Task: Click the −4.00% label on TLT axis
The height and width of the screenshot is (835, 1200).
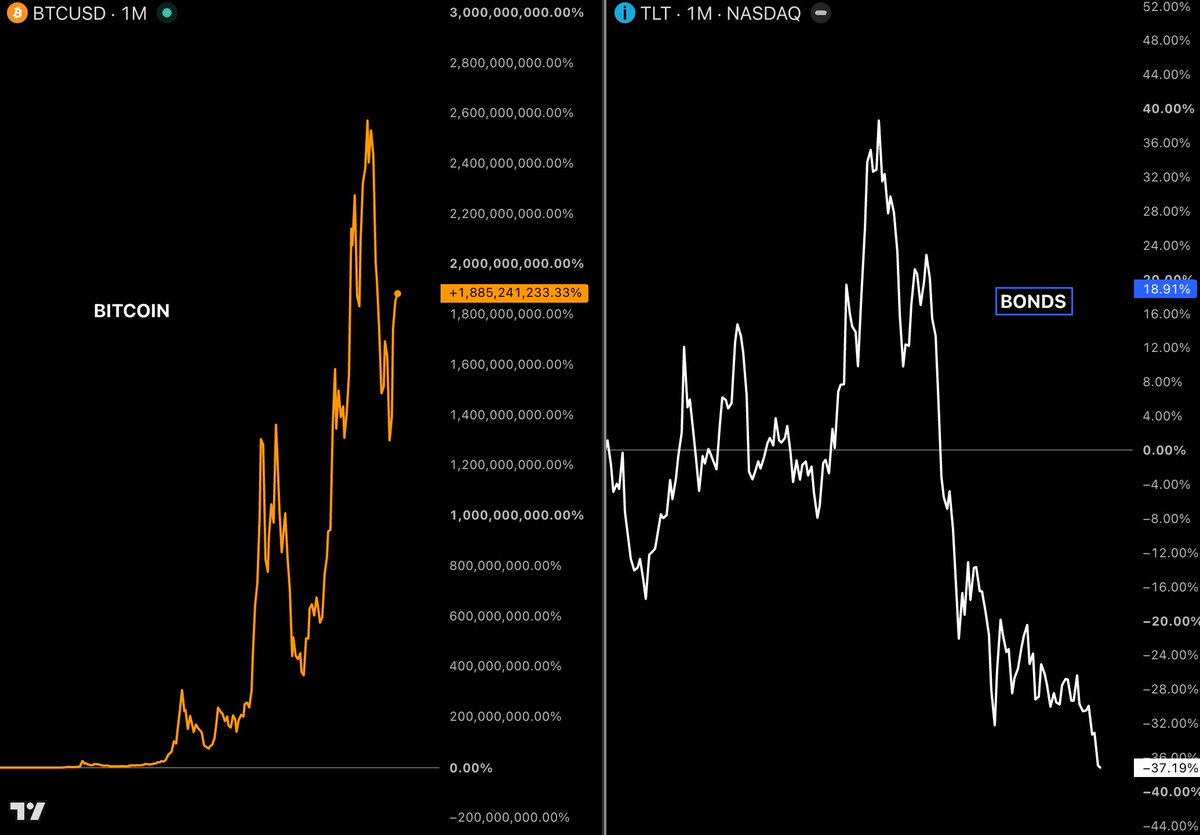Action: [1167, 484]
